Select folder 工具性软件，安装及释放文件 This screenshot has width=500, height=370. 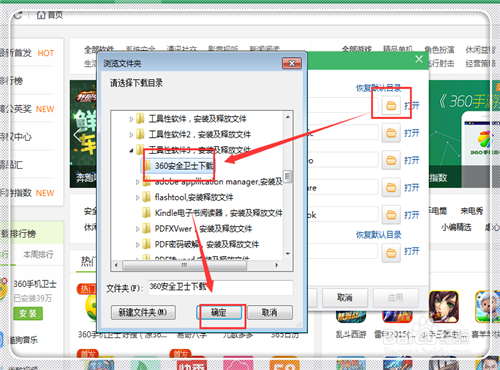tap(197, 119)
